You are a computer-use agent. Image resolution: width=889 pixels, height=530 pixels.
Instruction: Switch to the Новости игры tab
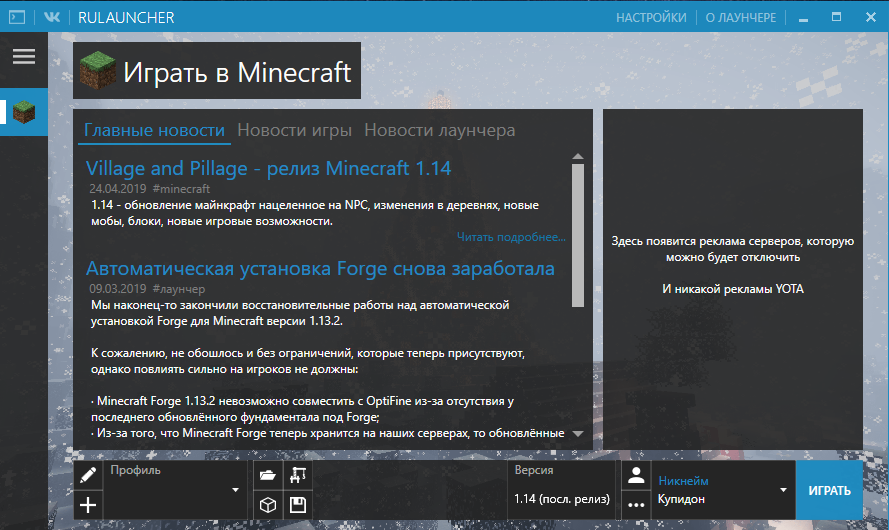pos(294,130)
